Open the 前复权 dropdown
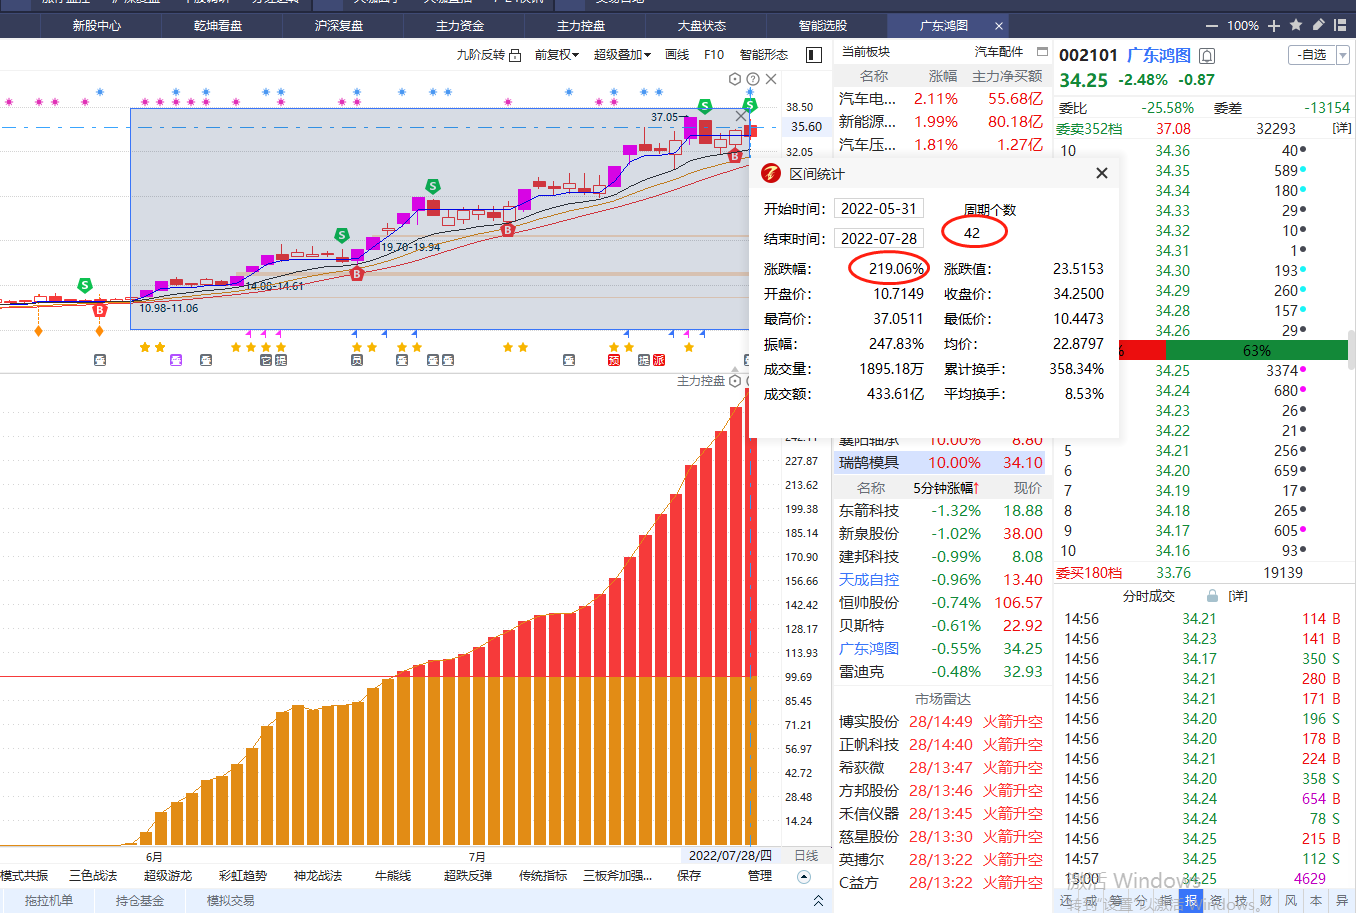 click(x=557, y=55)
